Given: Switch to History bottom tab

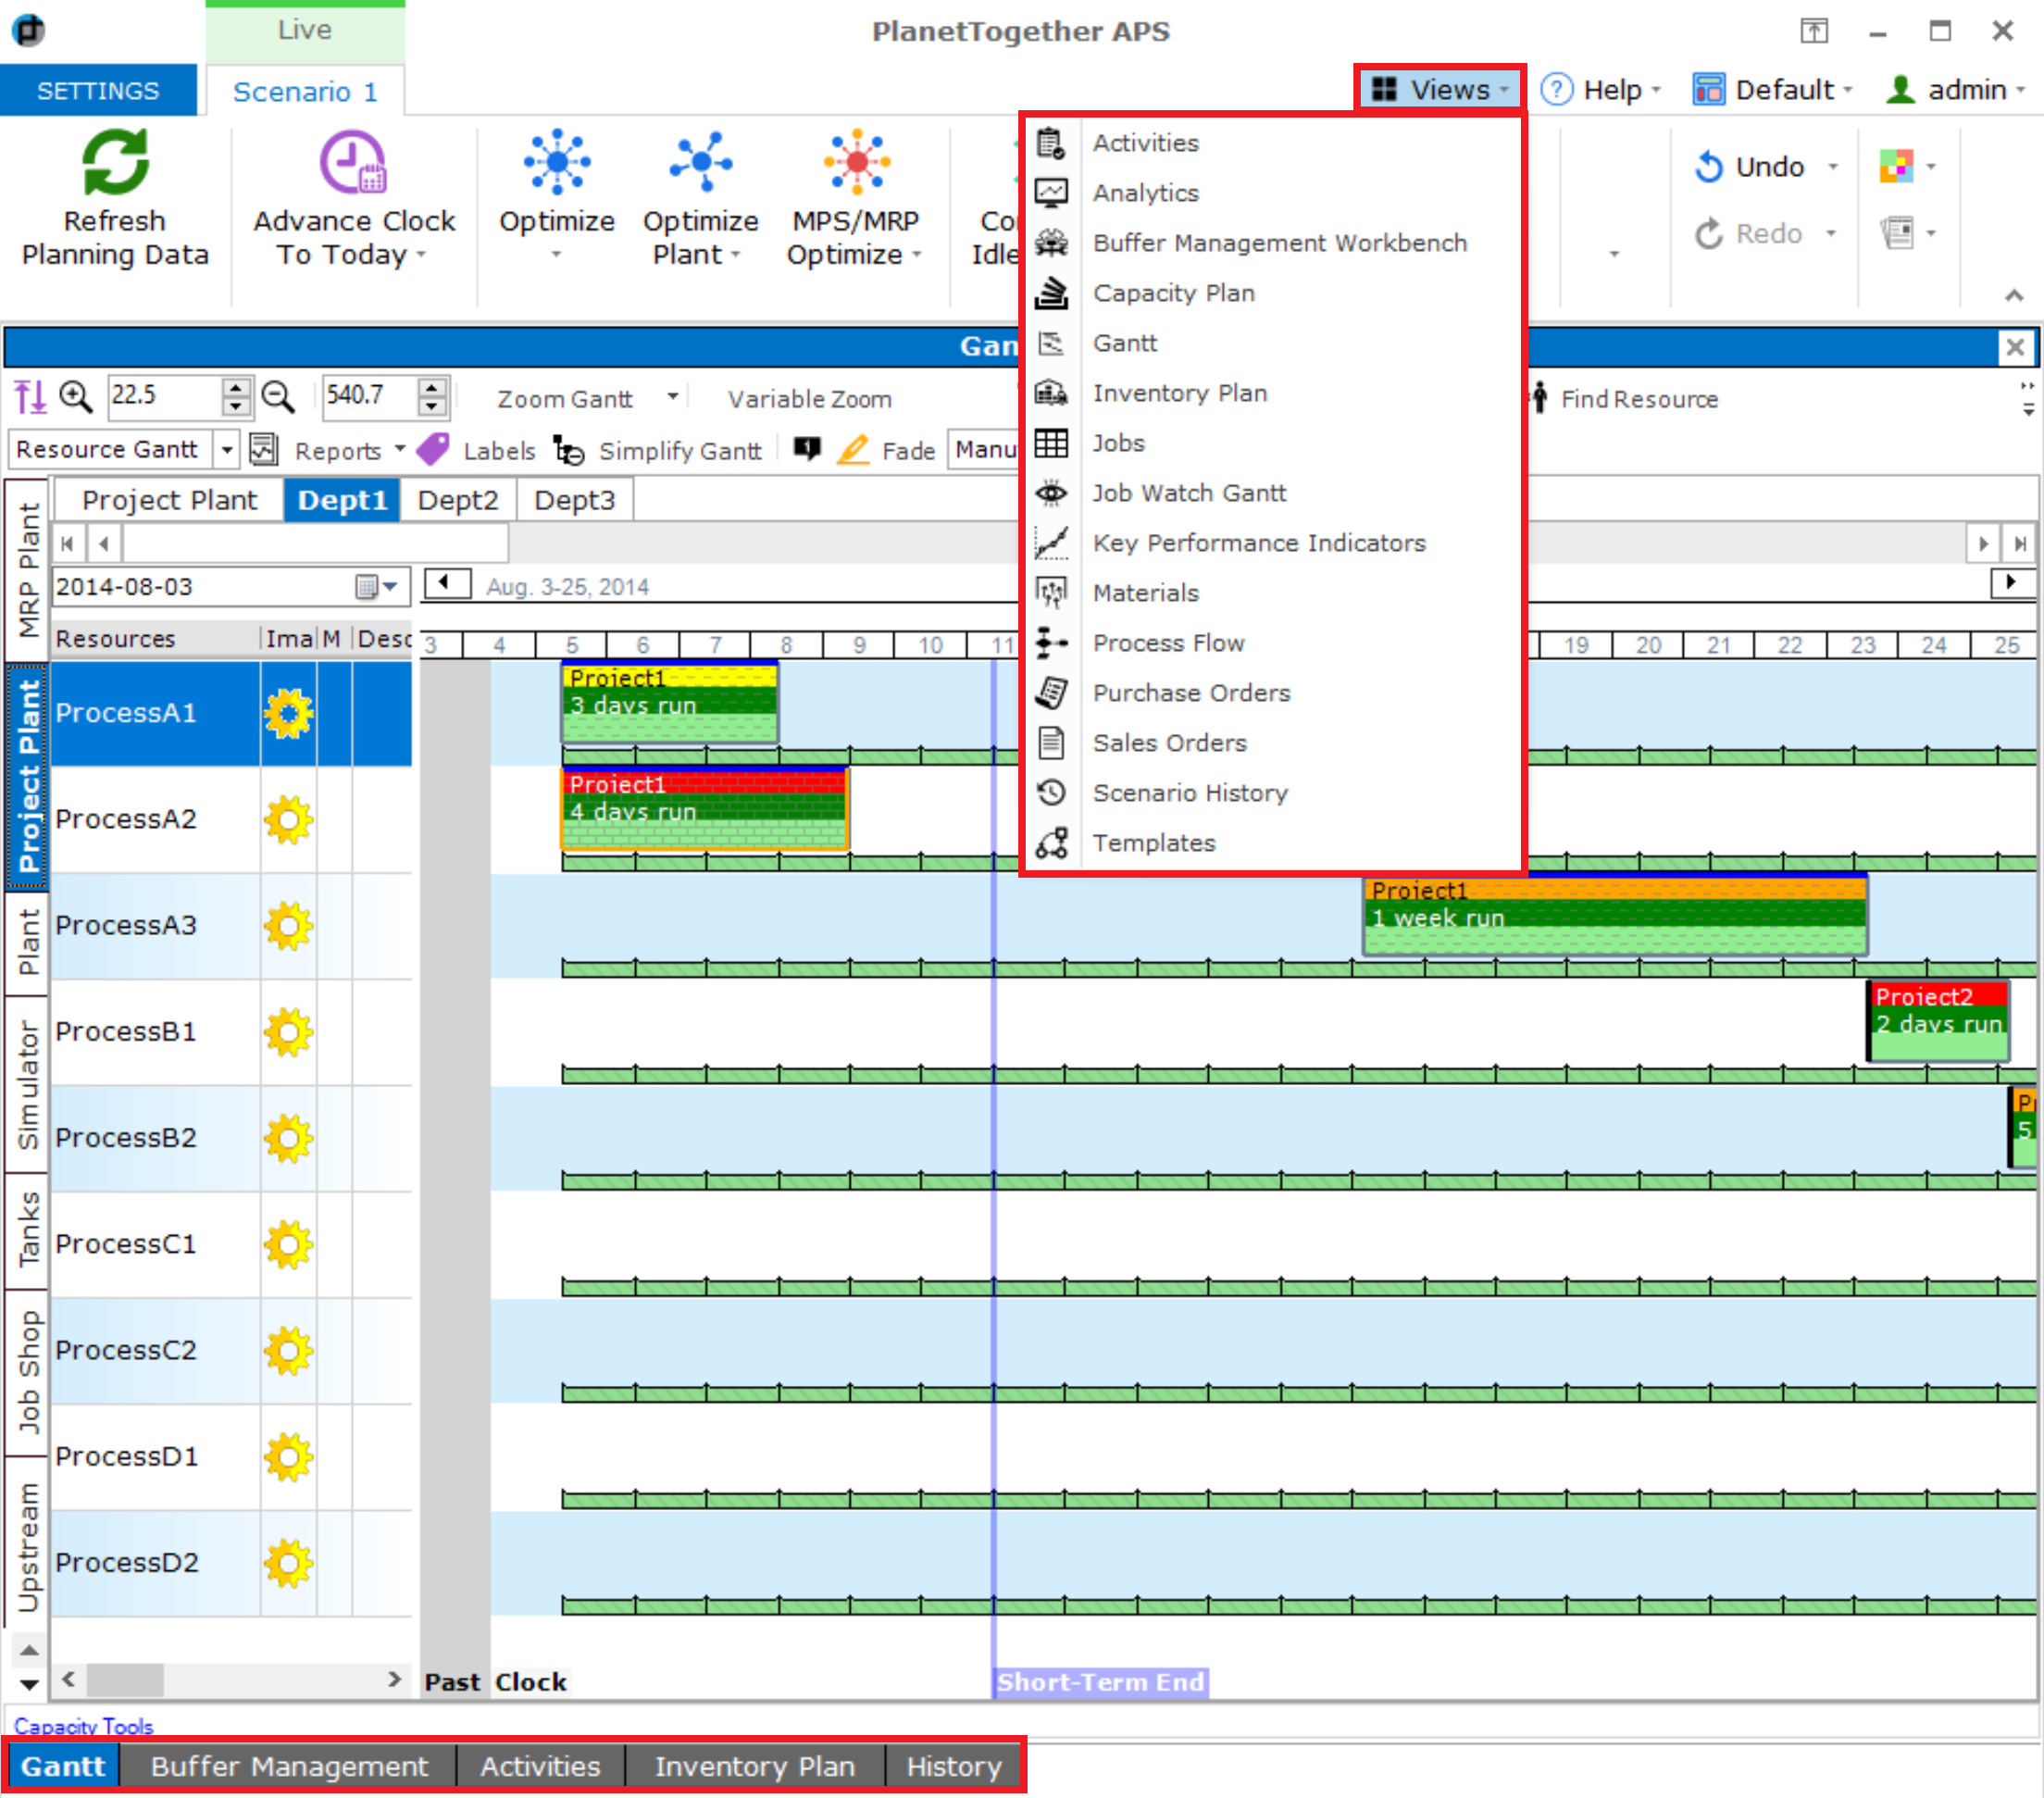Looking at the screenshot, I should pos(954,1767).
